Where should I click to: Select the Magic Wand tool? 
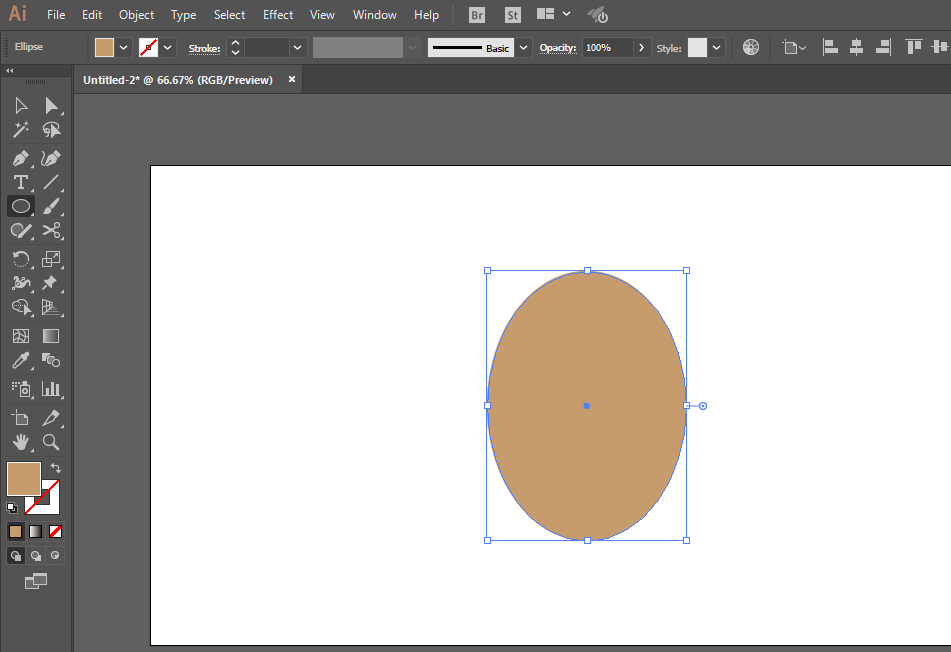20,130
